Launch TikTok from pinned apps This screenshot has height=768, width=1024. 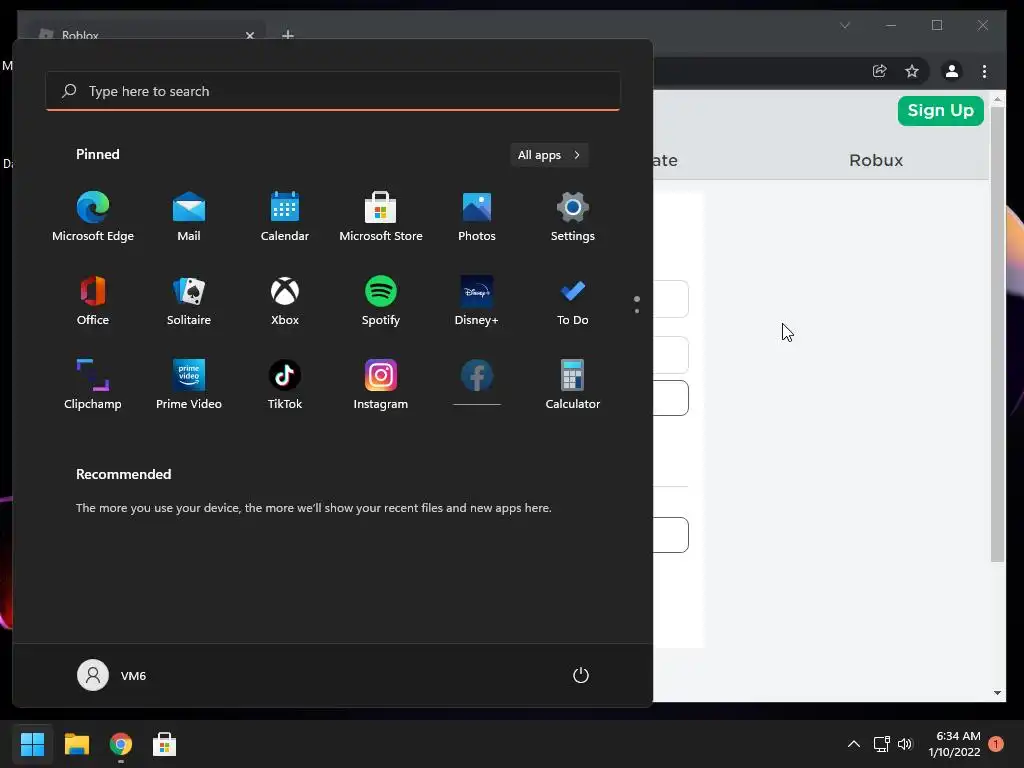[x=285, y=385]
